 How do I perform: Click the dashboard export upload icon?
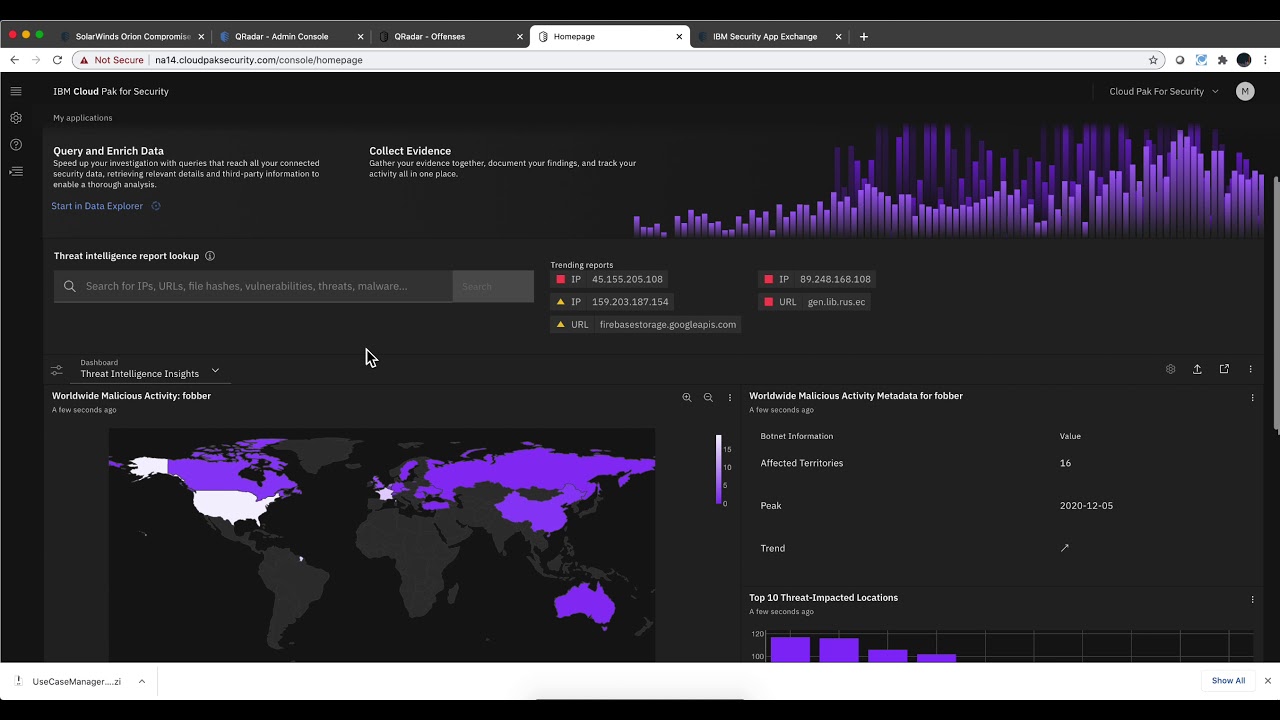click(x=1197, y=369)
